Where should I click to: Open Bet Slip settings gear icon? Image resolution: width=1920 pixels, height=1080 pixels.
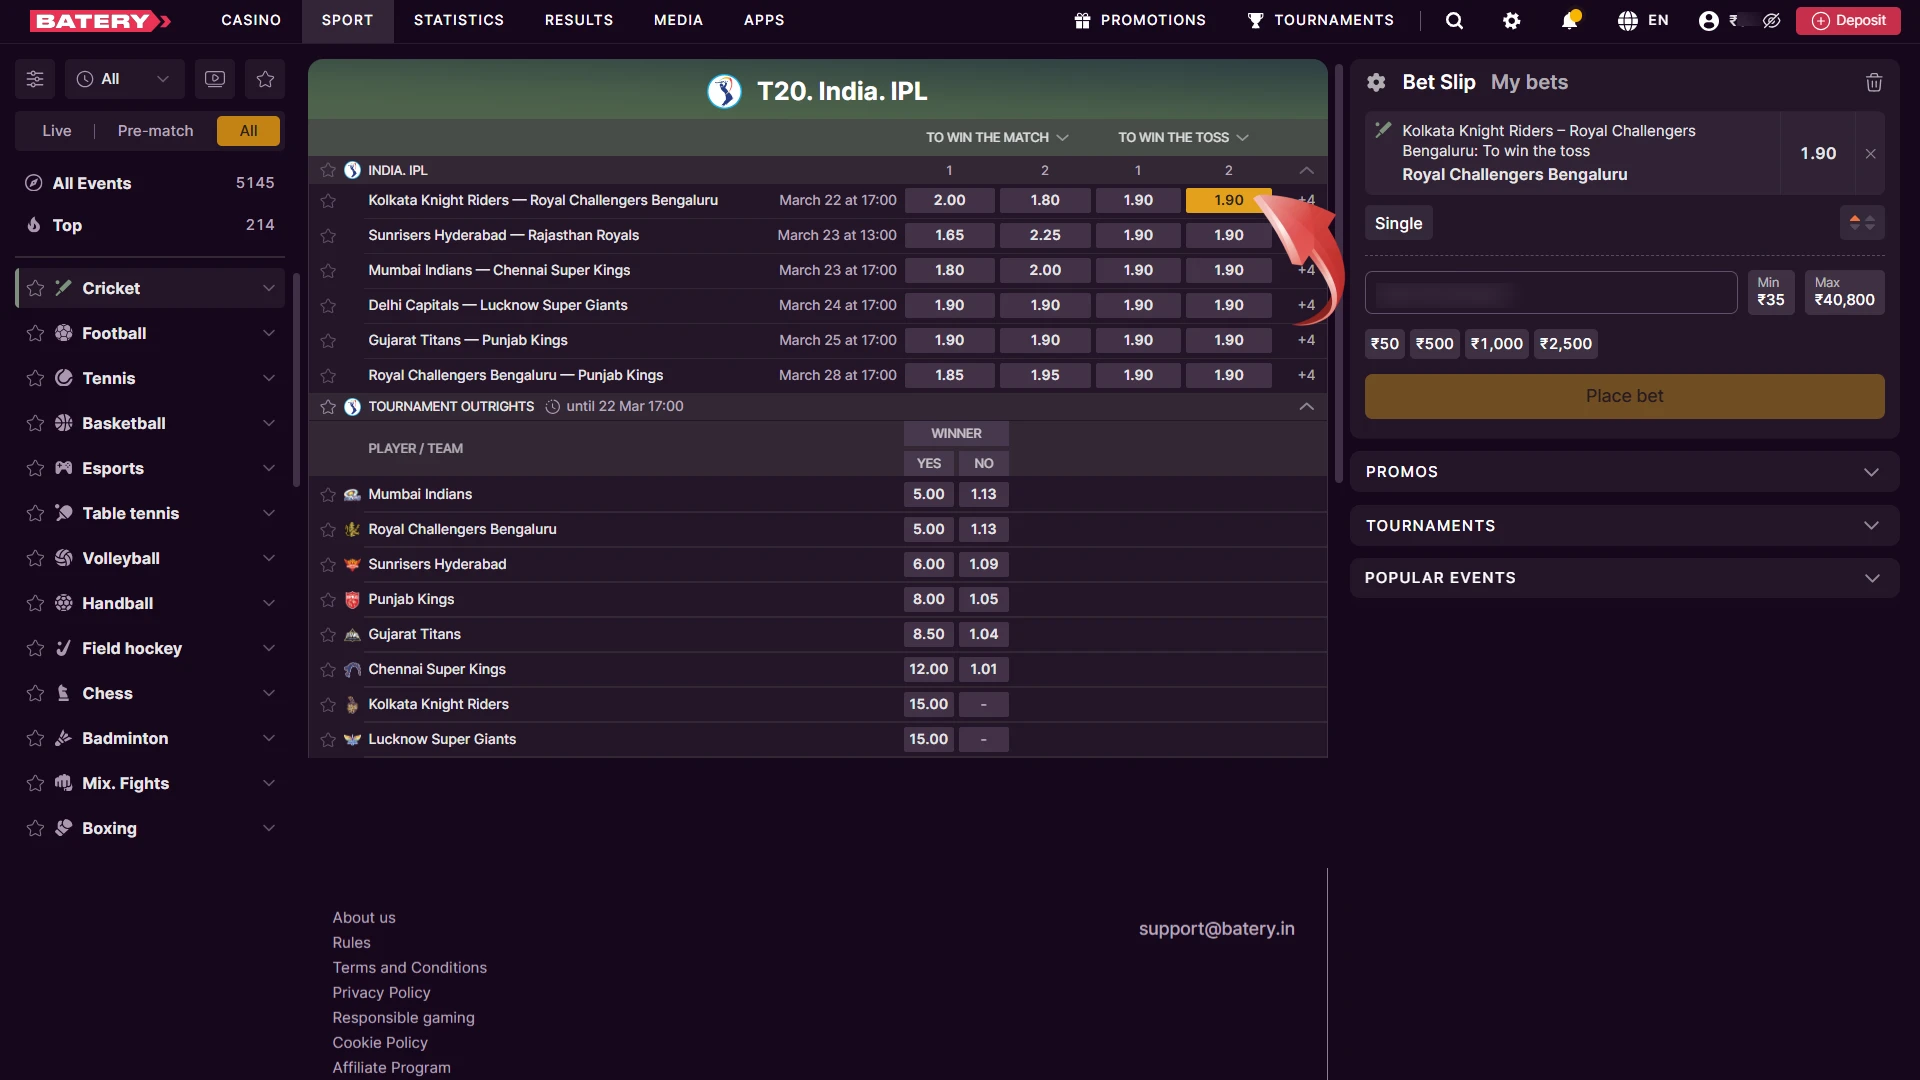click(x=1376, y=82)
